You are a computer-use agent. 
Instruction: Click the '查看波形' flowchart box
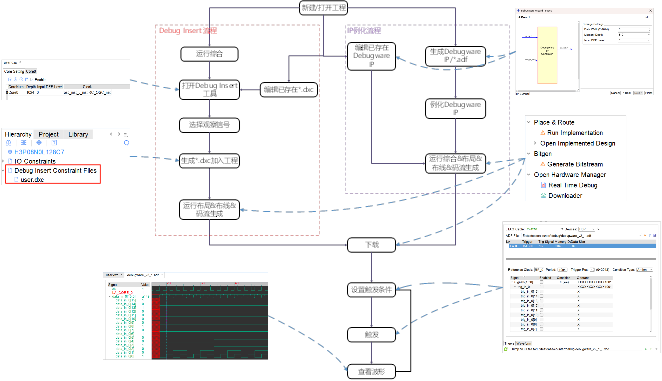point(372,372)
